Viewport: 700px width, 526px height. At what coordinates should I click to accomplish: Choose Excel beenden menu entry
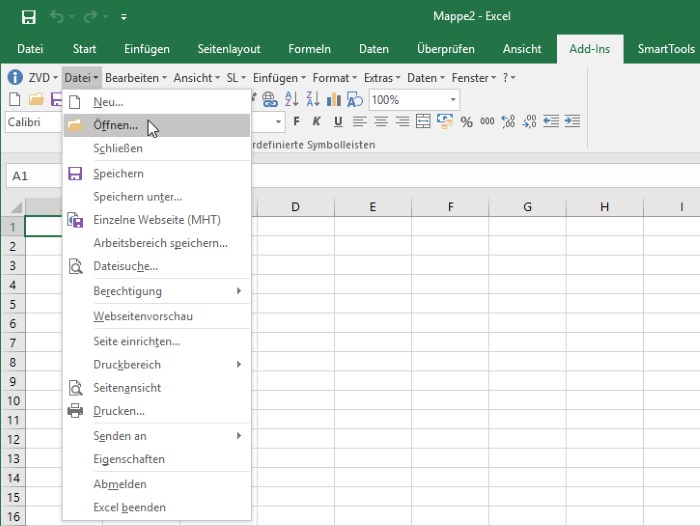157,507
